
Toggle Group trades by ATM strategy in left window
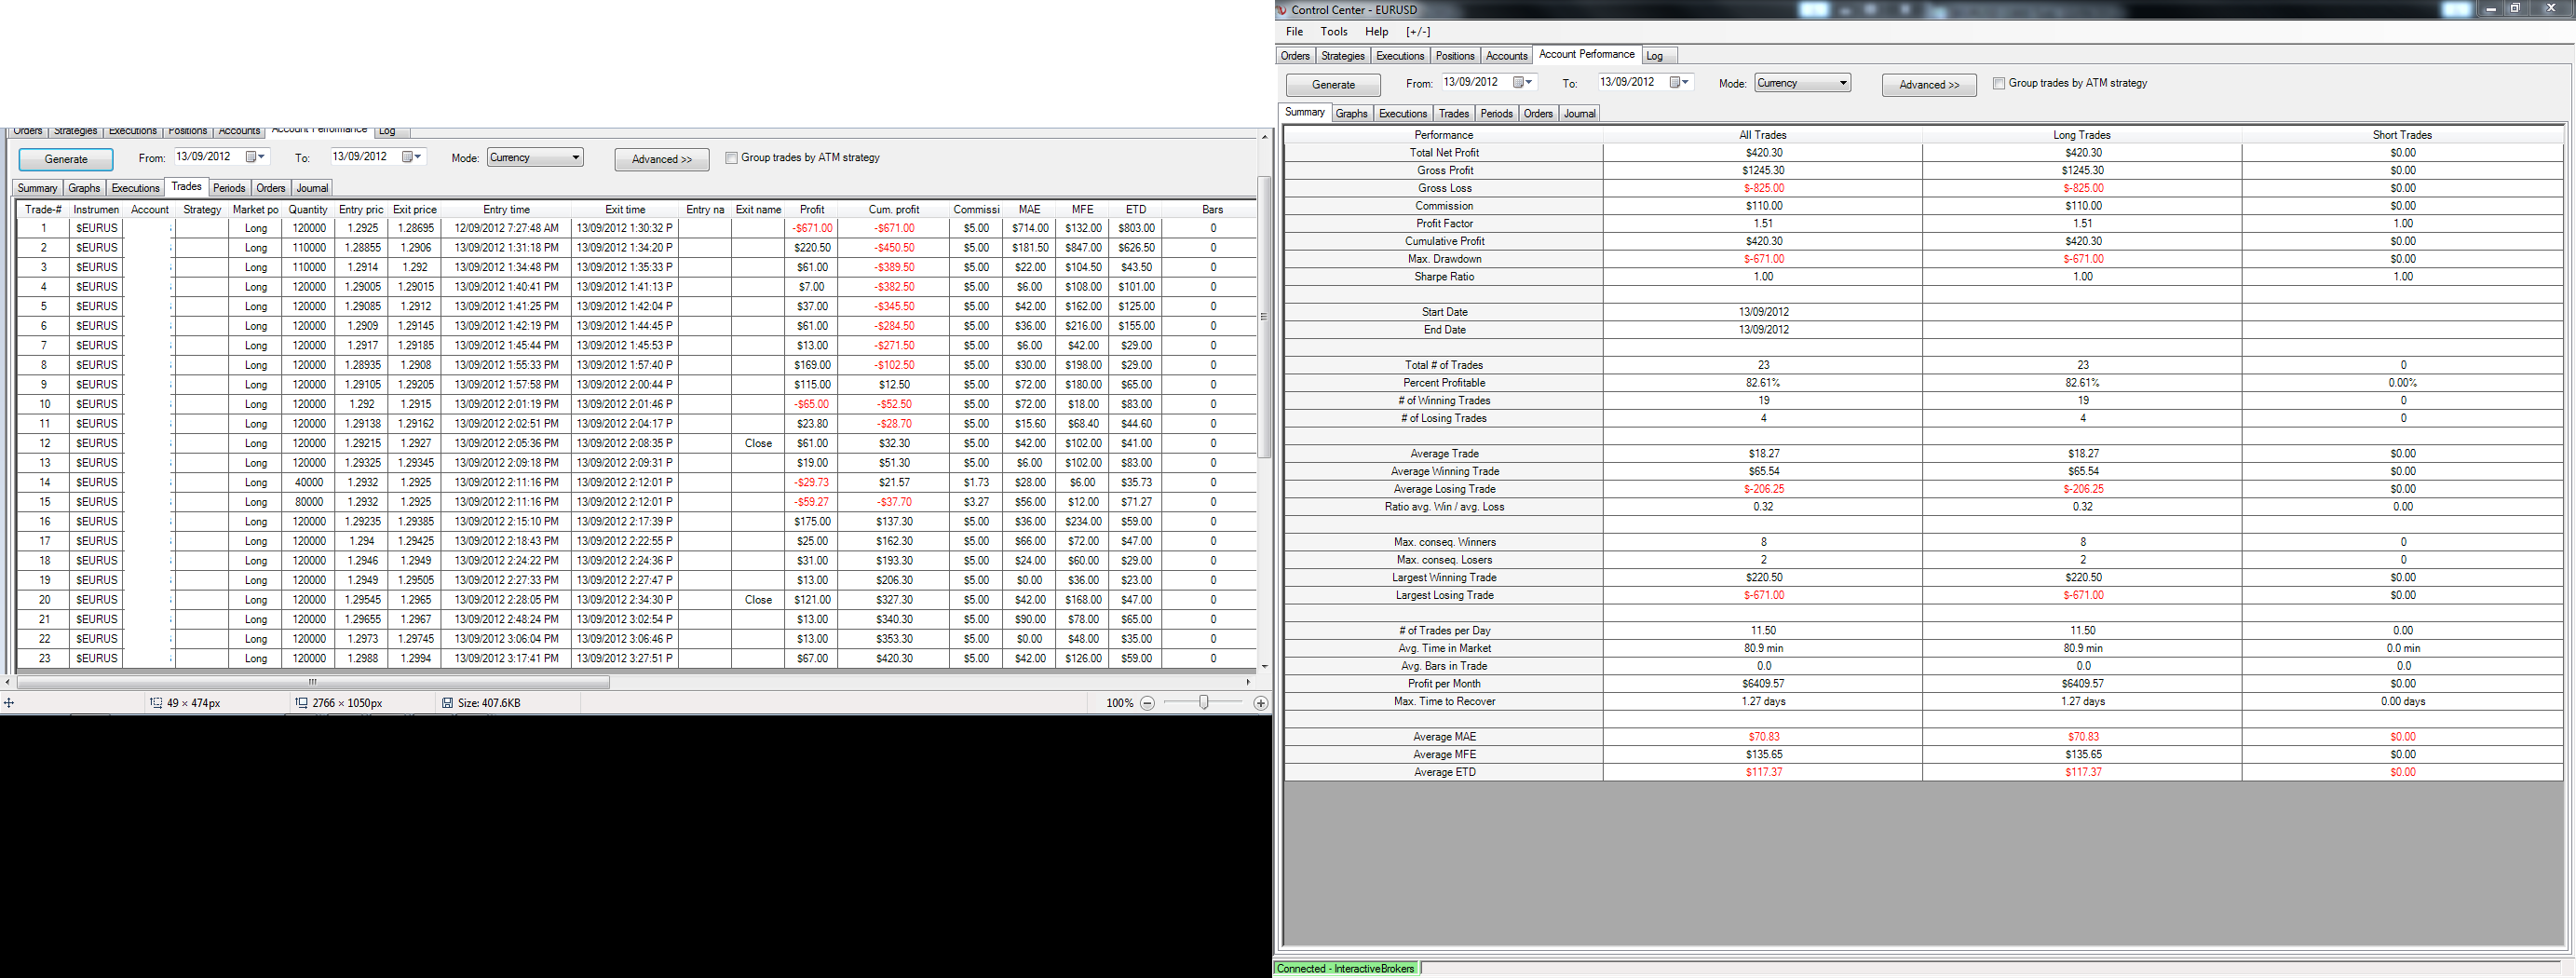click(x=731, y=157)
